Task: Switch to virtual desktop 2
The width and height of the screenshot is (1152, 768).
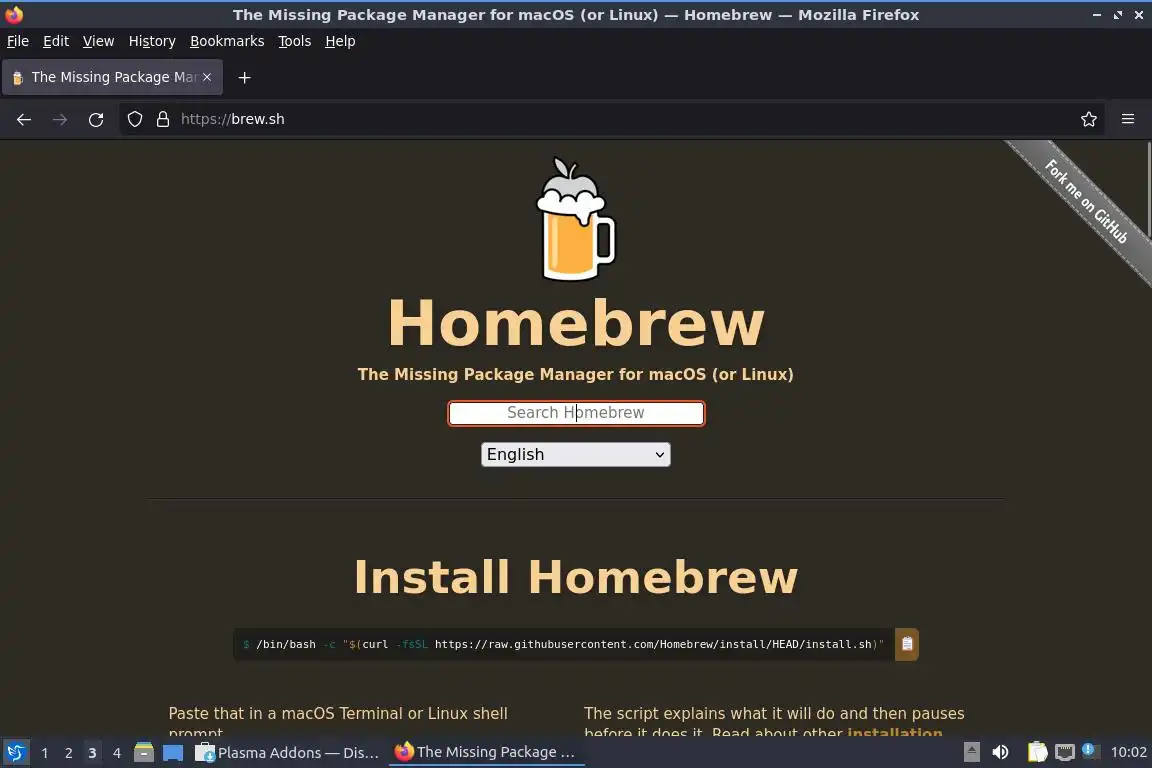Action: point(68,753)
